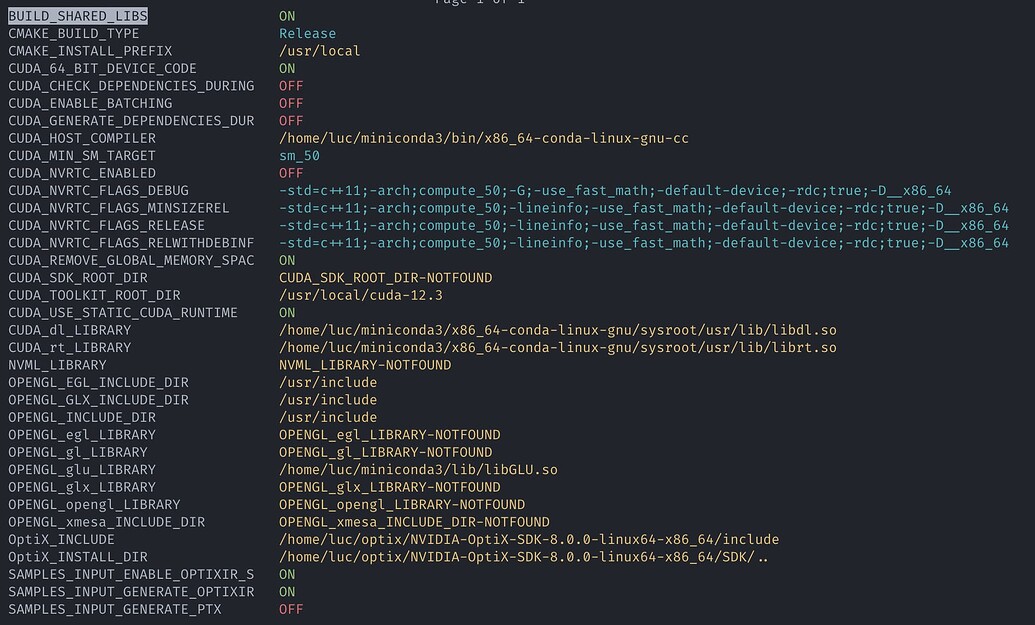Click the sm_50 minimum SM target value
This screenshot has width=1035, height=625.
click(299, 156)
